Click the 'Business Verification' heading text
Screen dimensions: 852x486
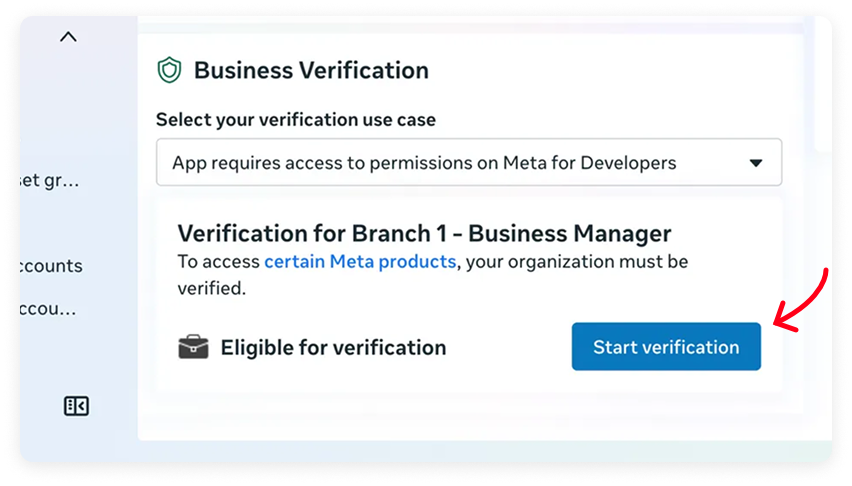[311, 70]
